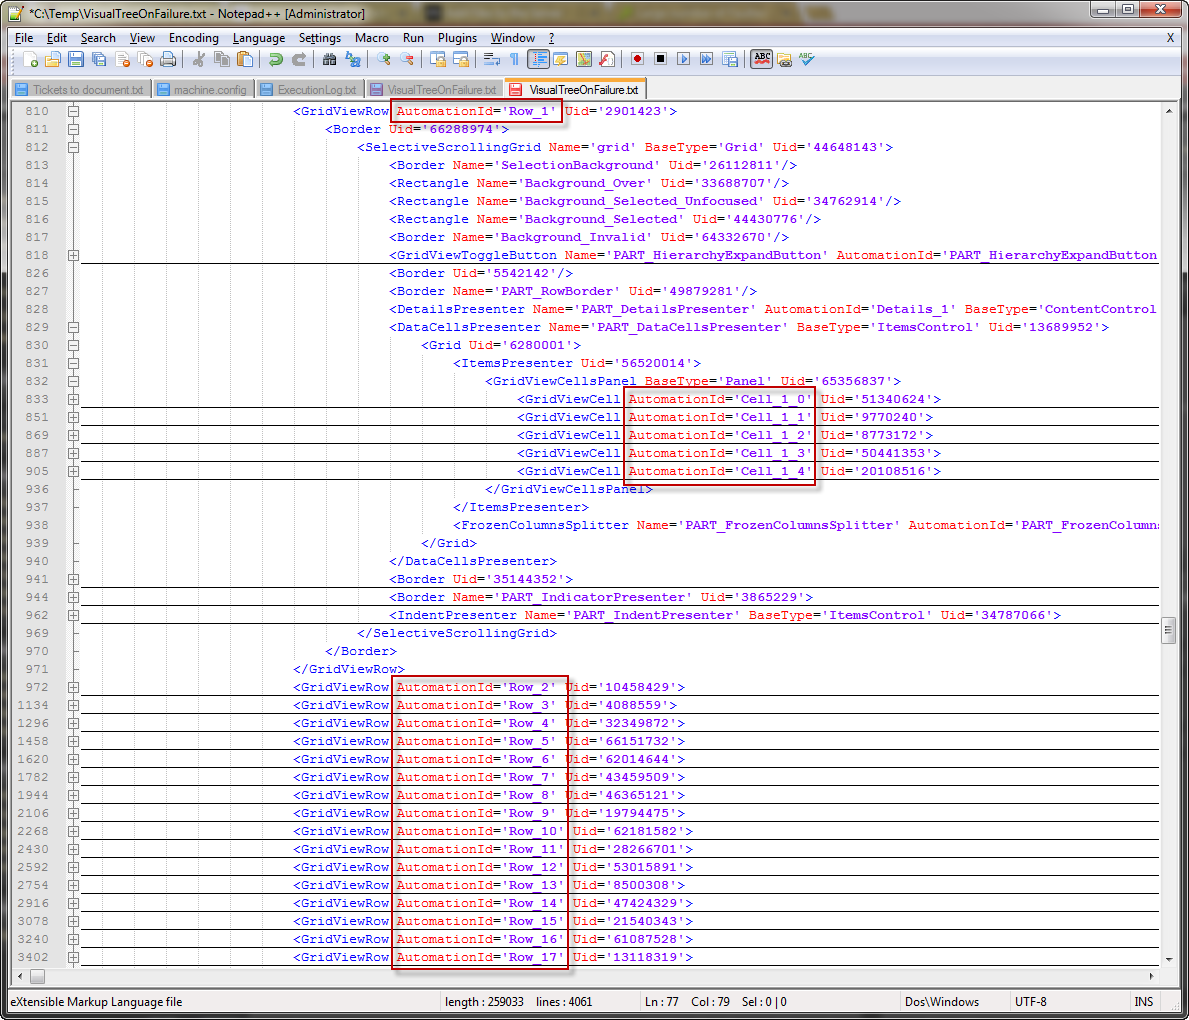1189x1020 pixels.
Task: Open Find with the binoculars icon
Action: tap(329, 60)
